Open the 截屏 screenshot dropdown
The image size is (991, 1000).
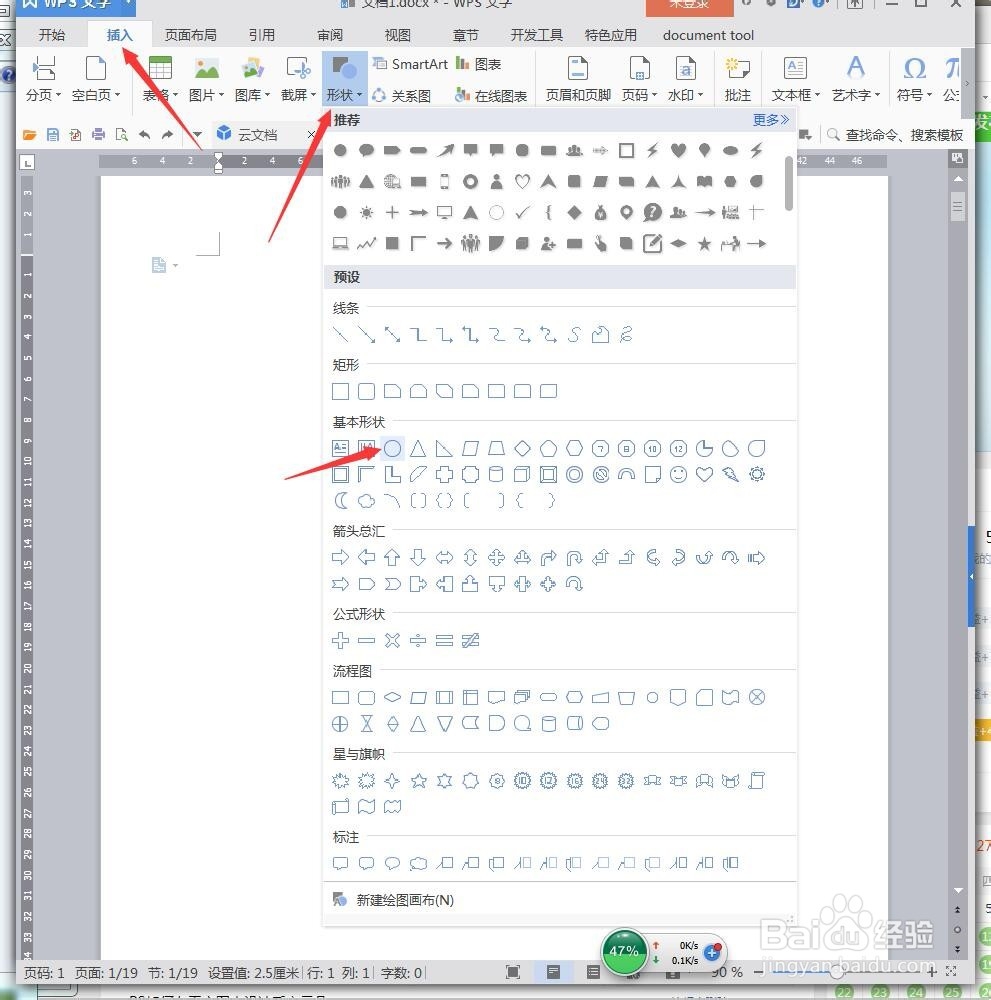298,95
